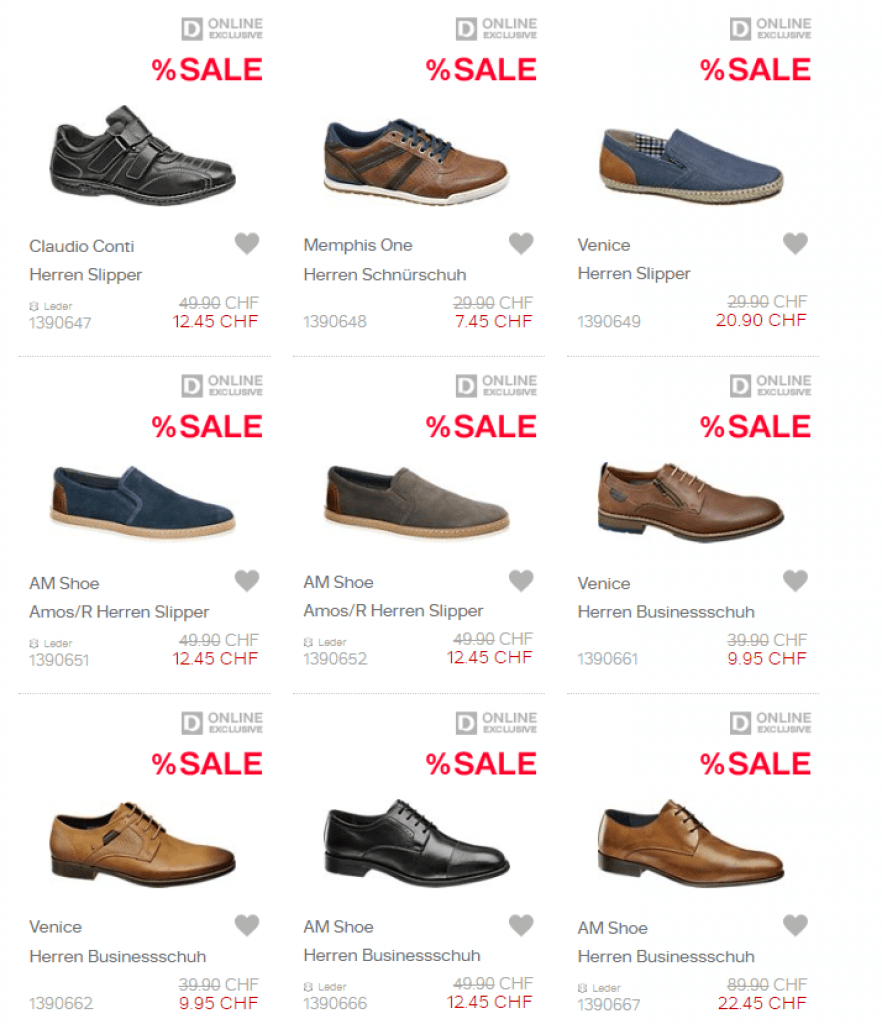Click the Claudio Conti brand name
Screen dimensions: 882x1024
82,246
